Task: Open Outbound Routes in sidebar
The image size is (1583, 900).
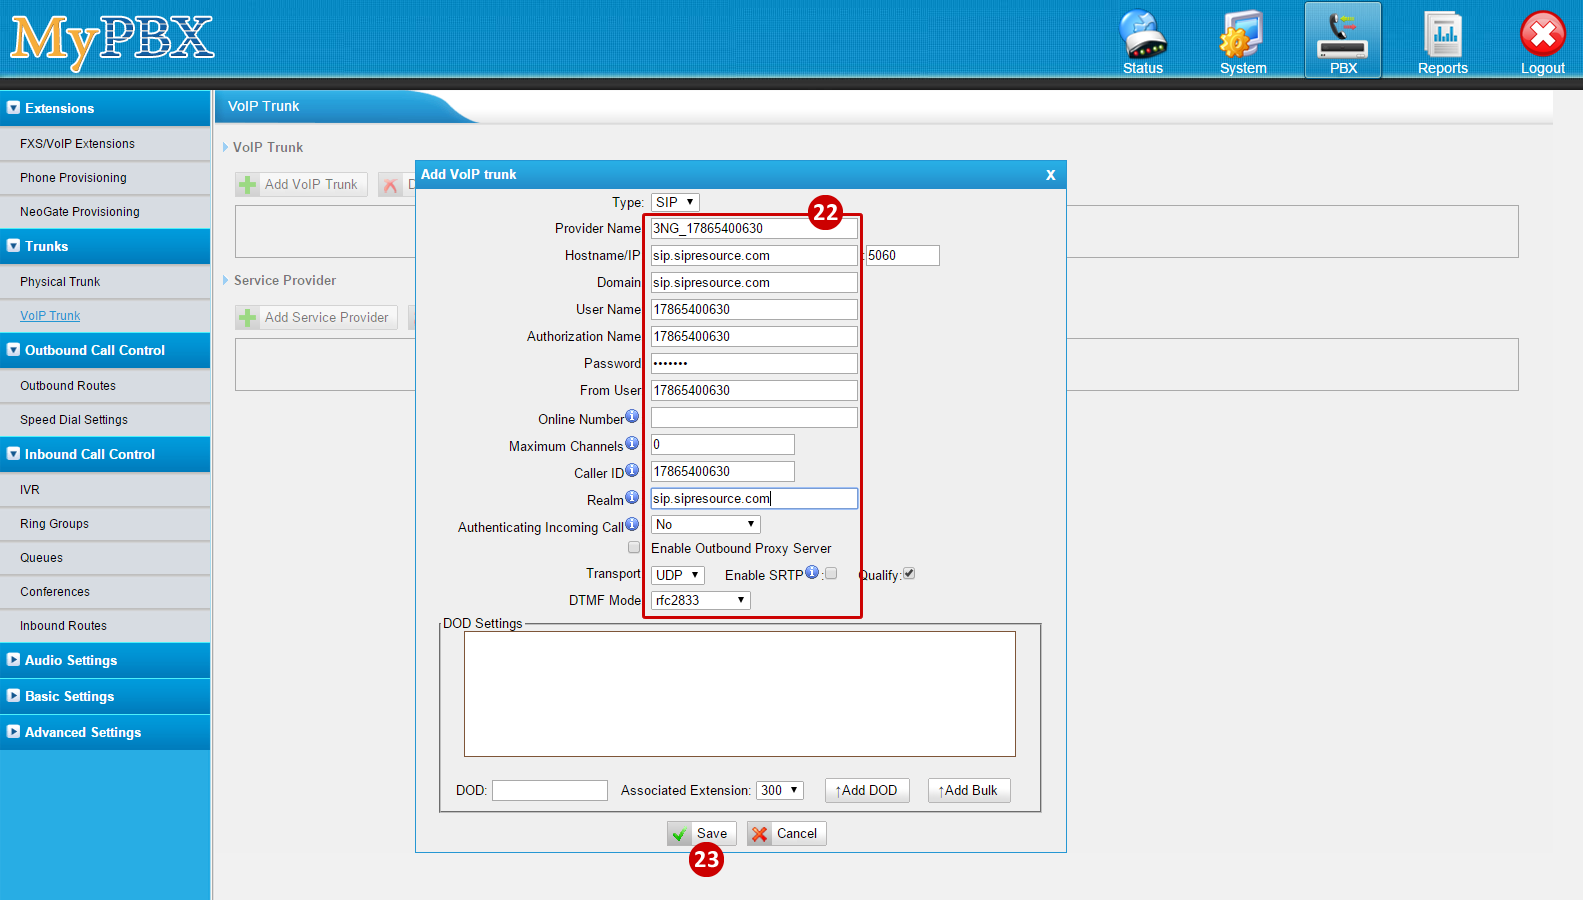Action: click(68, 386)
